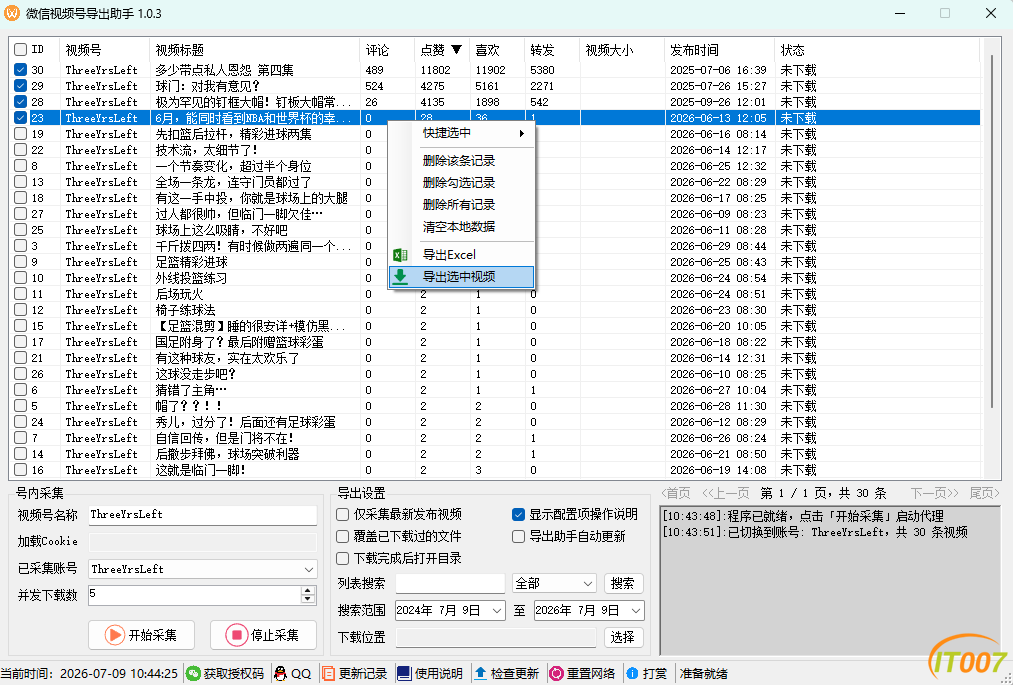This screenshot has width=1013, height=685.
Task: Uncheck the 显示配置项操作说明 checkbox
Action: 518,514
